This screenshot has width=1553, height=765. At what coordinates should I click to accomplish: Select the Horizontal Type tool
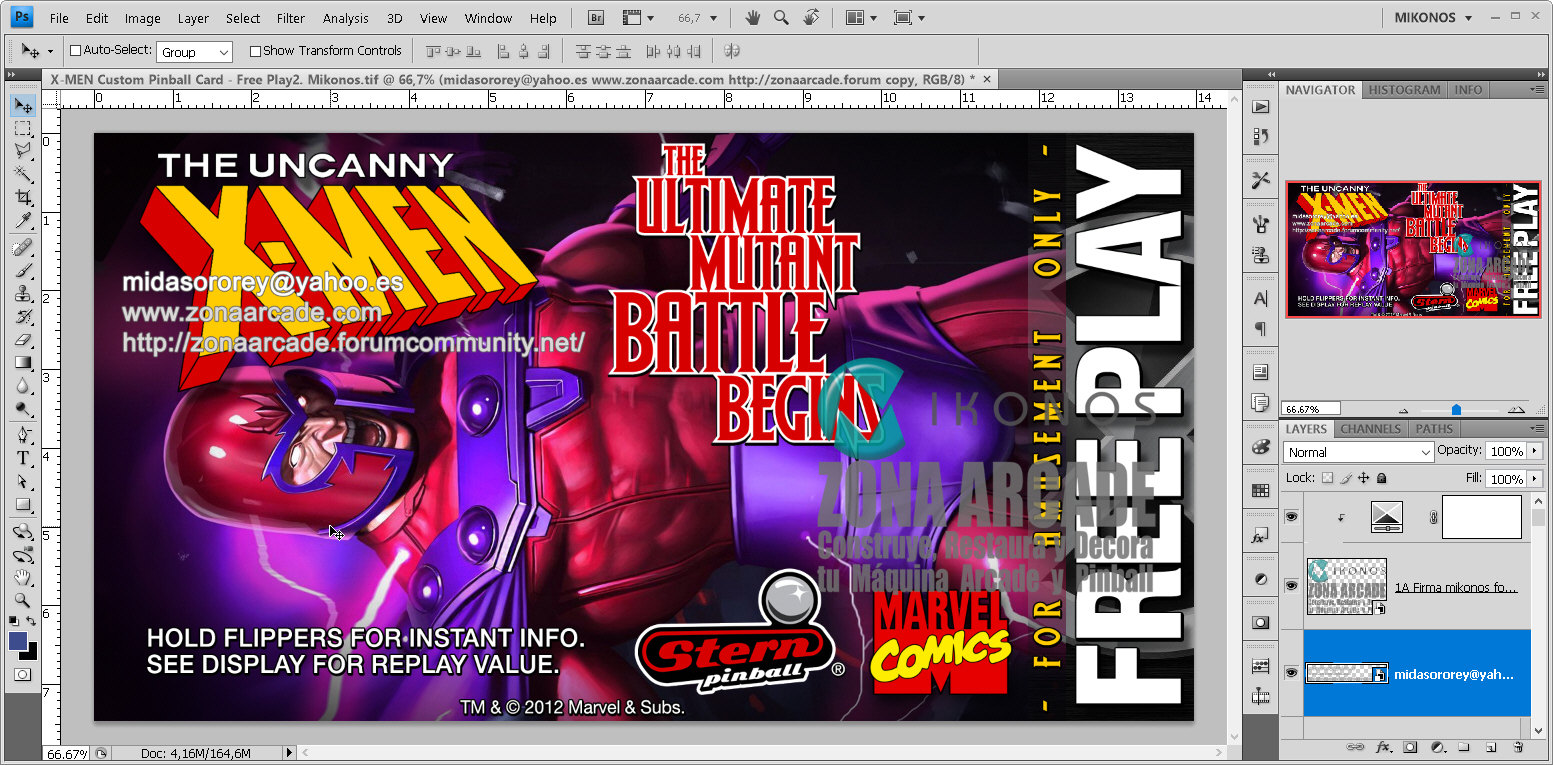[23, 458]
